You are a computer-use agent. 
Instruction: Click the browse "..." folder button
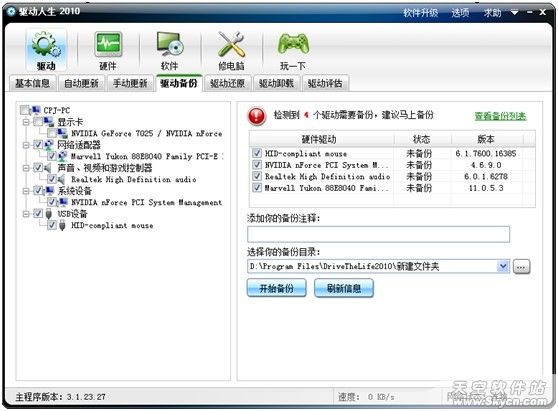point(521,267)
